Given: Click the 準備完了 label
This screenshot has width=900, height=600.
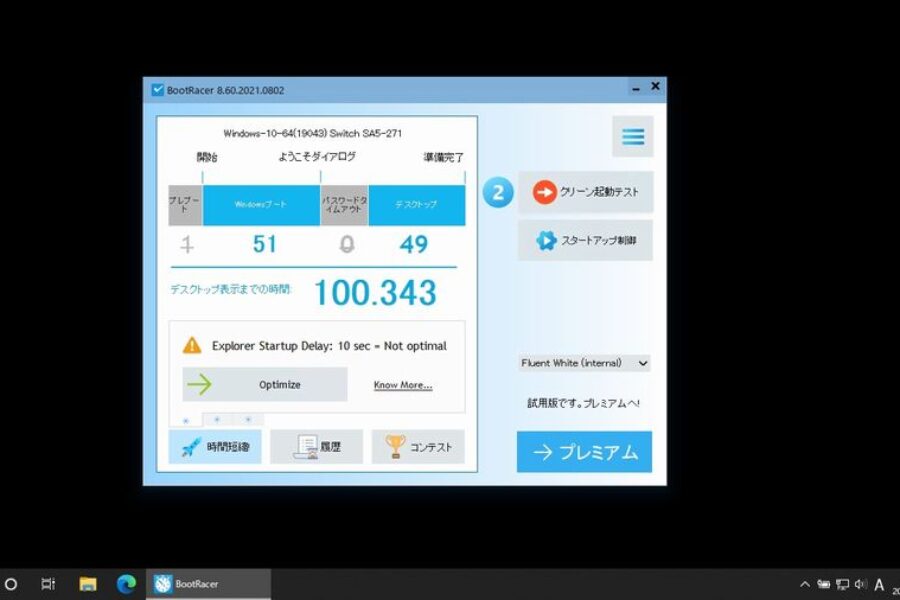Looking at the screenshot, I should point(443,157).
